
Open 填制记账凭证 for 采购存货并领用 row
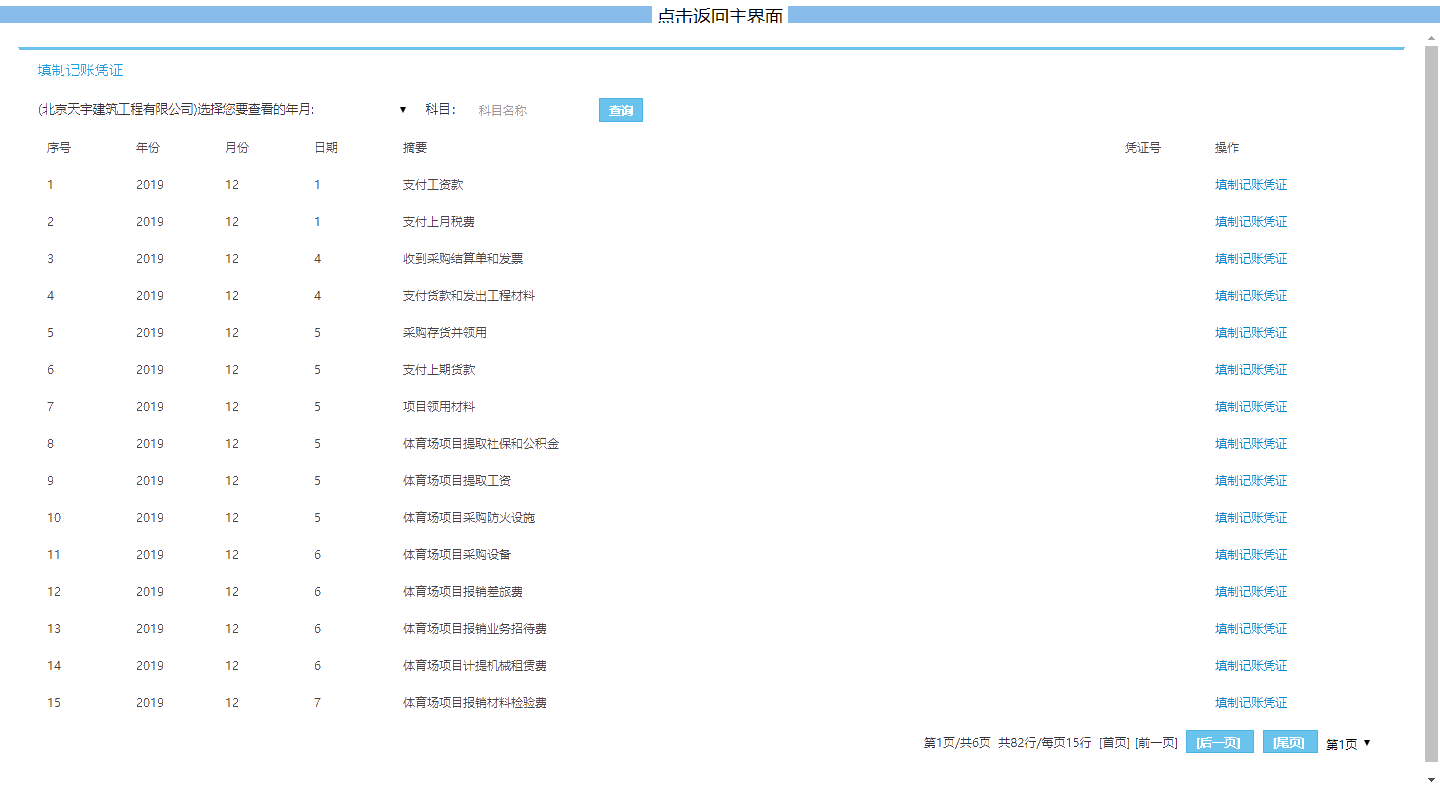pos(1250,333)
